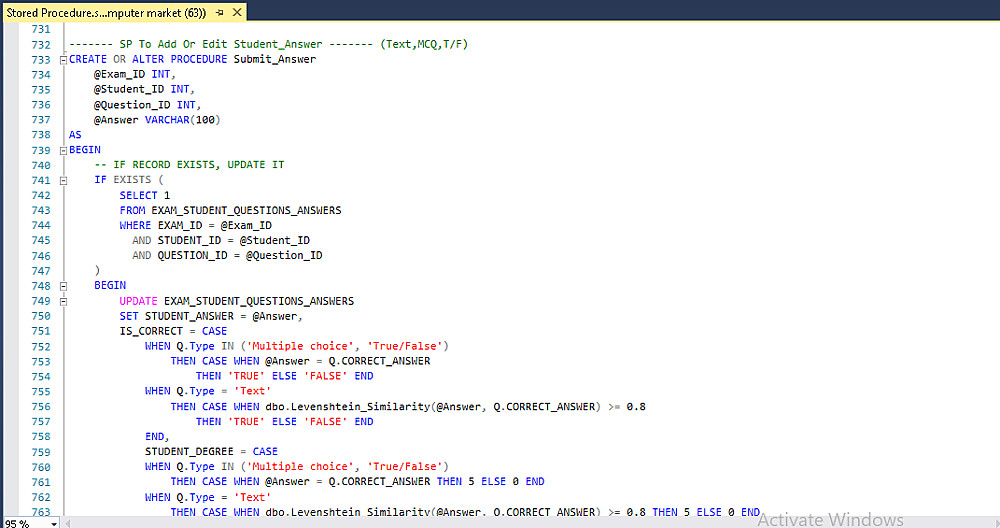Collapse the CREATE OR ALTER PROCEDURE block

click(x=63, y=59)
